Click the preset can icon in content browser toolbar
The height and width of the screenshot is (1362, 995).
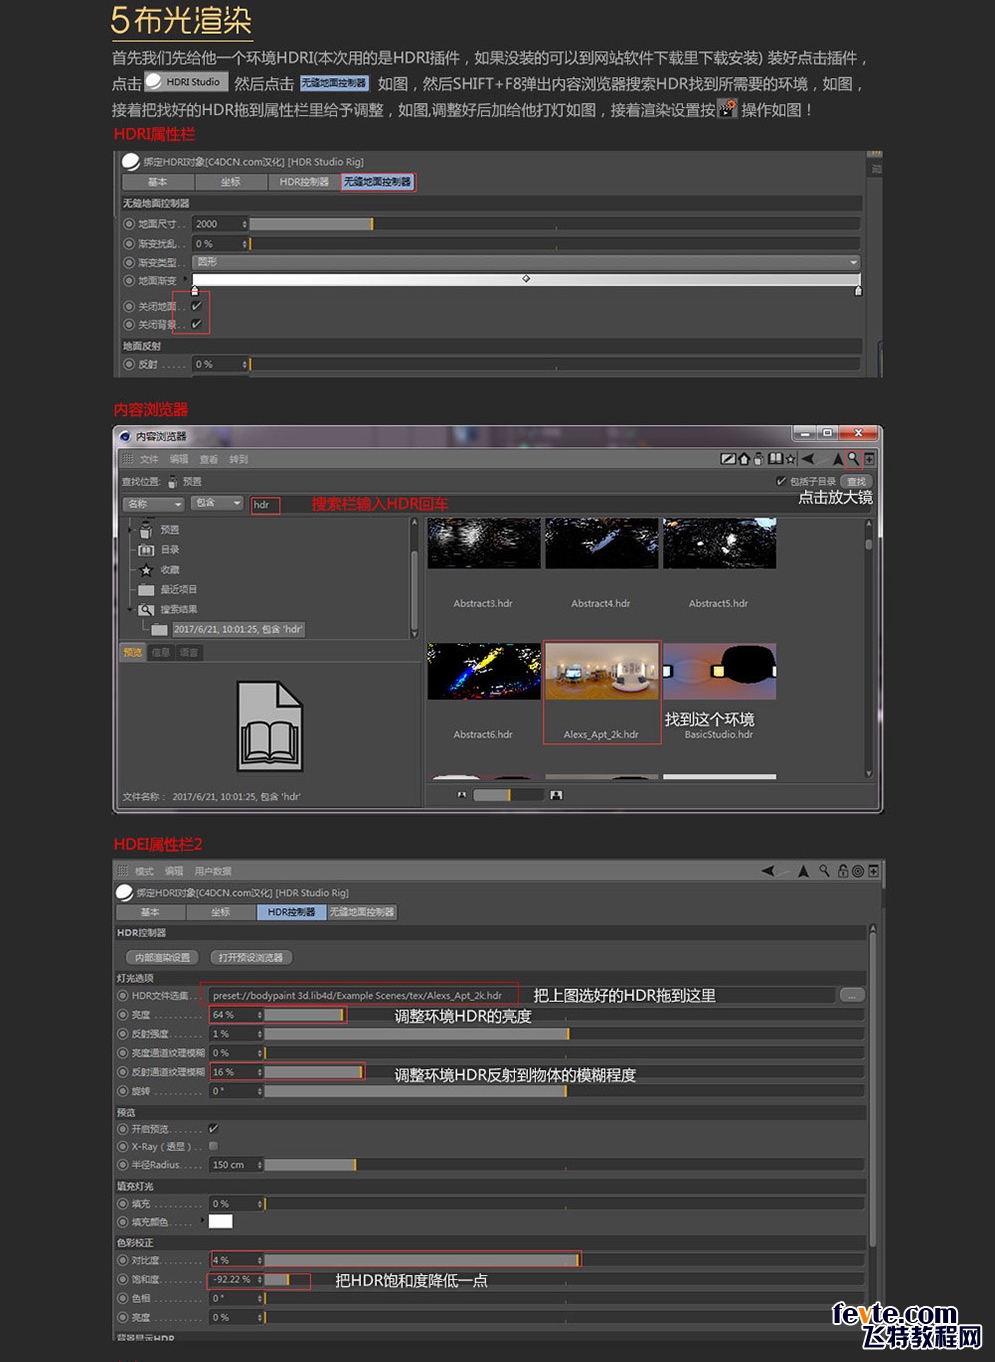pos(759,459)
